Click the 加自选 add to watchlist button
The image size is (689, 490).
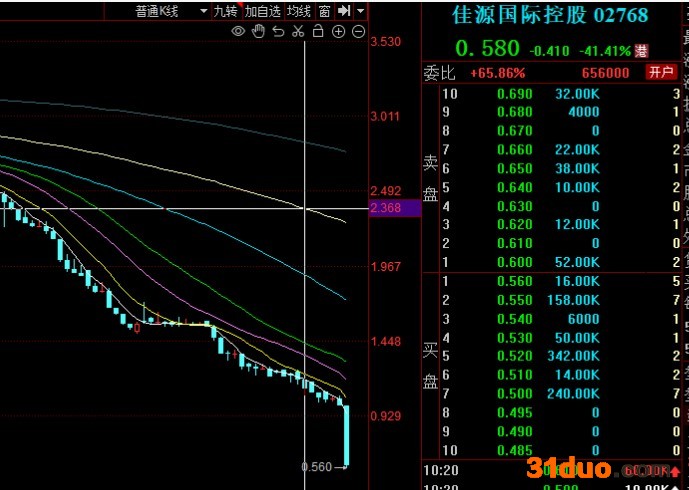coord(262,11)
